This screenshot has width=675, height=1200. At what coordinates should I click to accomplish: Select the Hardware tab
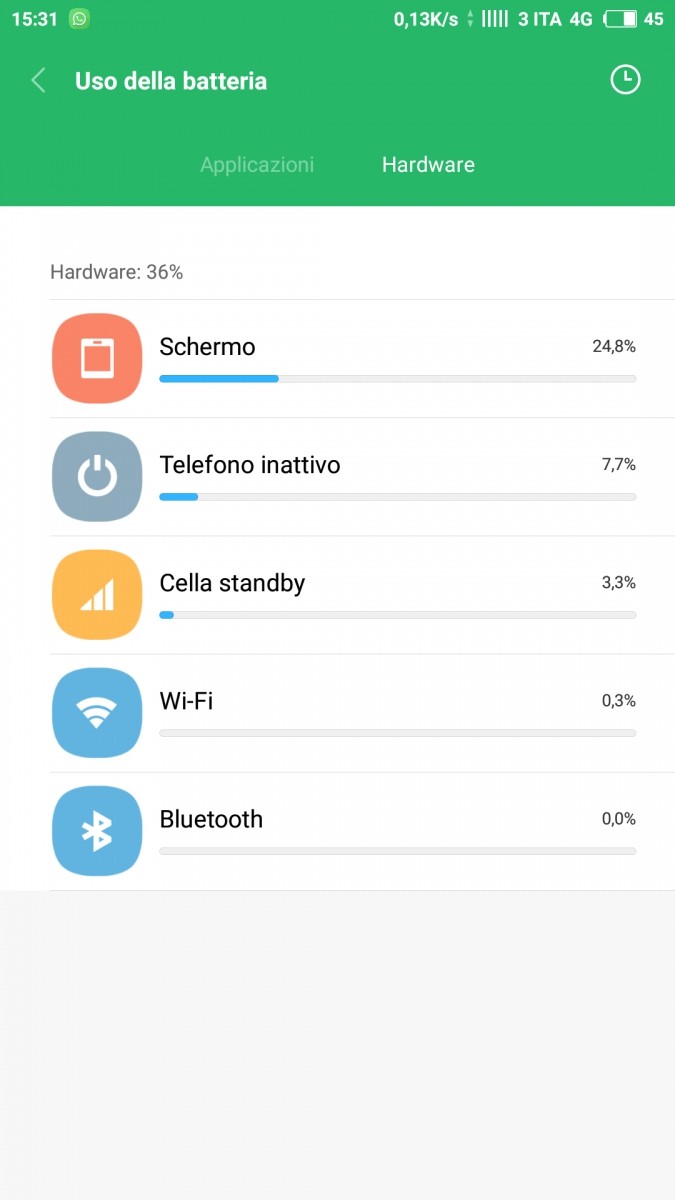click(x=428, y=165)
